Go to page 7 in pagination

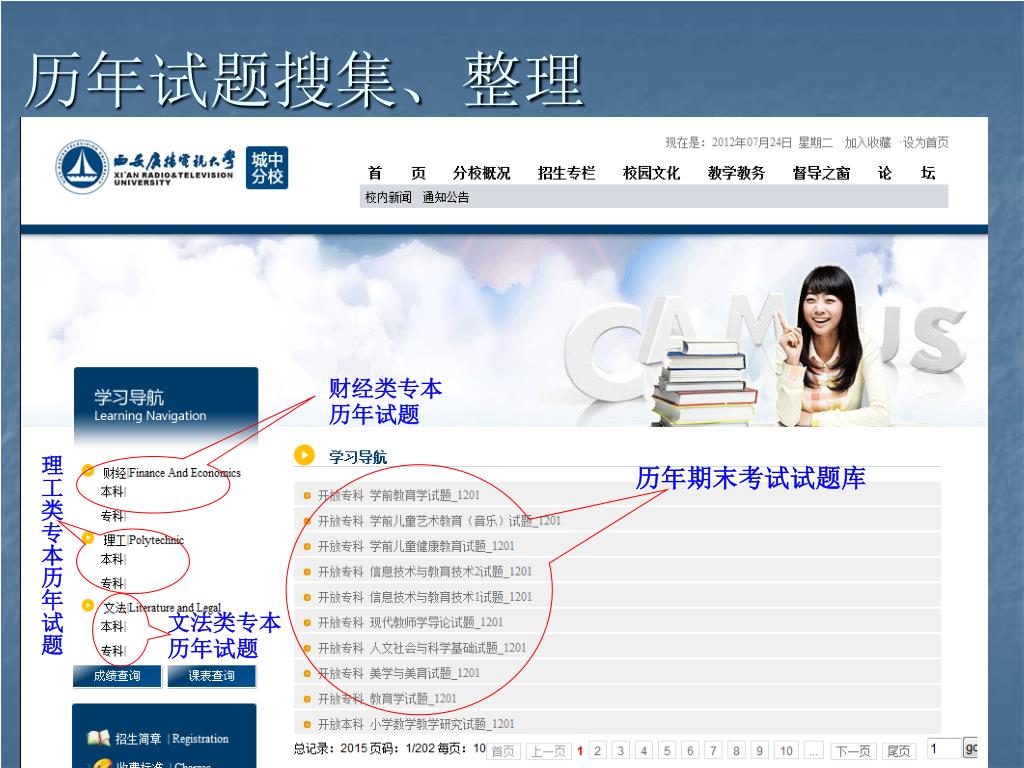(713, 751)
